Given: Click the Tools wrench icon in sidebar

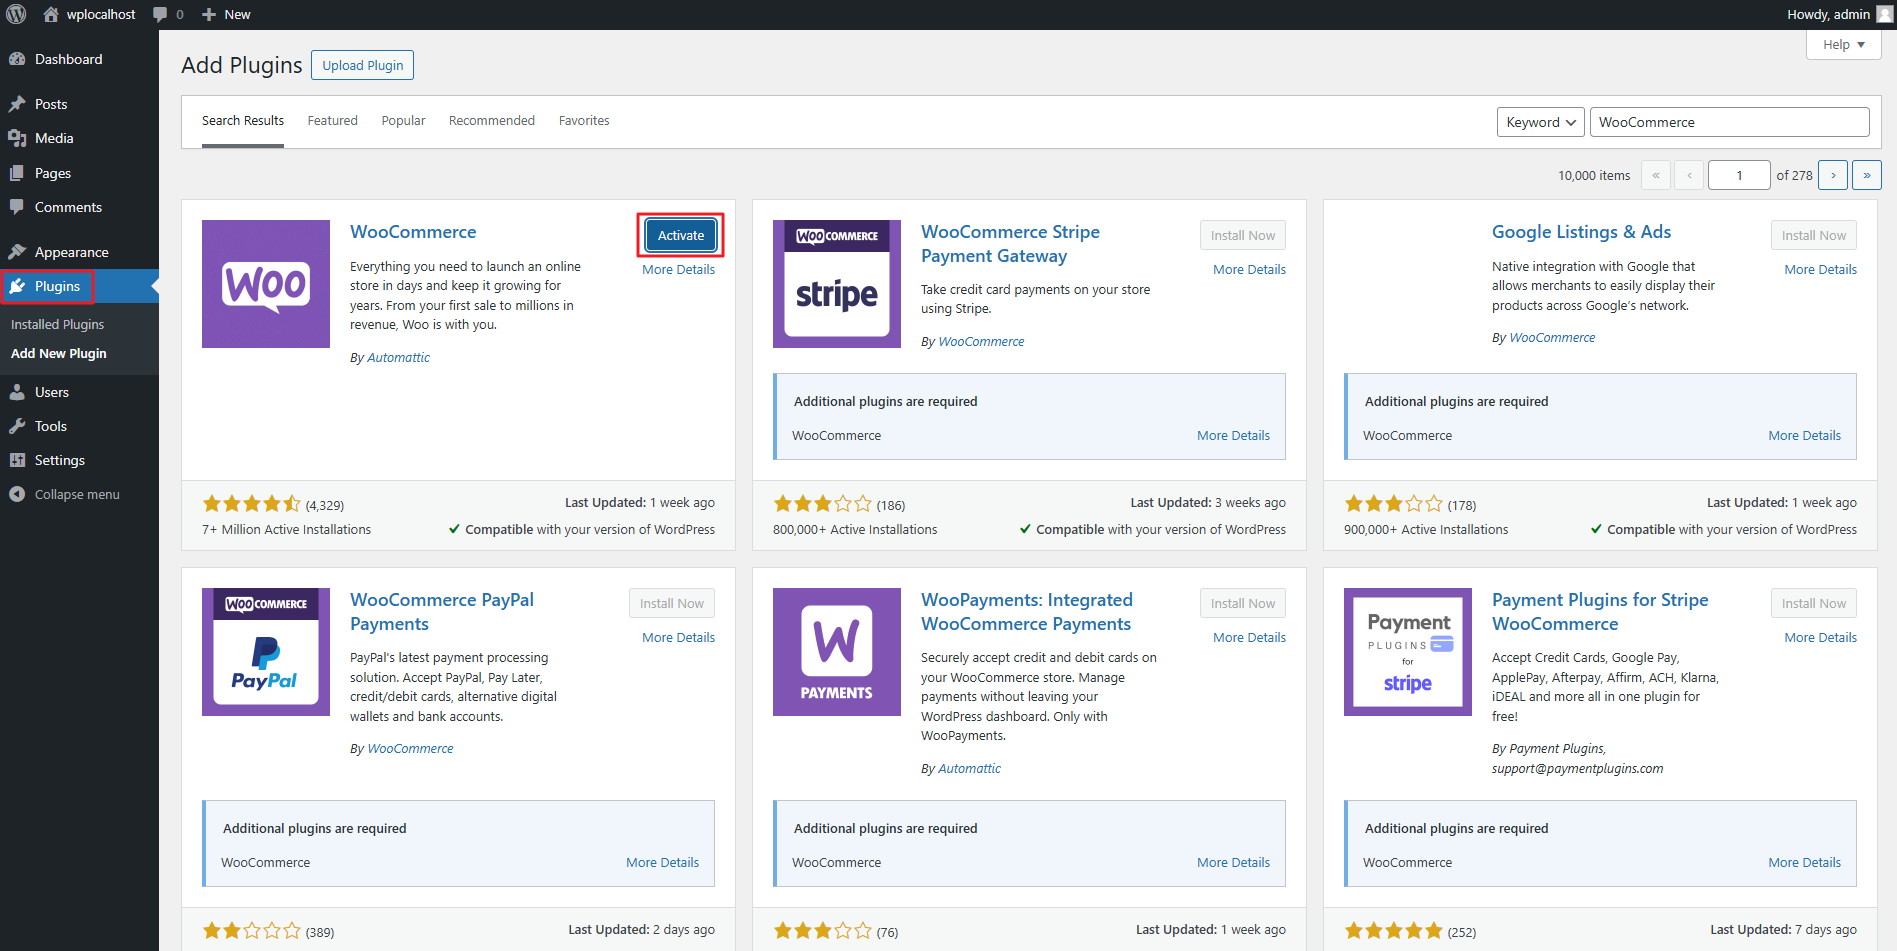Looking at the screenshot, I should pos(17,426).
